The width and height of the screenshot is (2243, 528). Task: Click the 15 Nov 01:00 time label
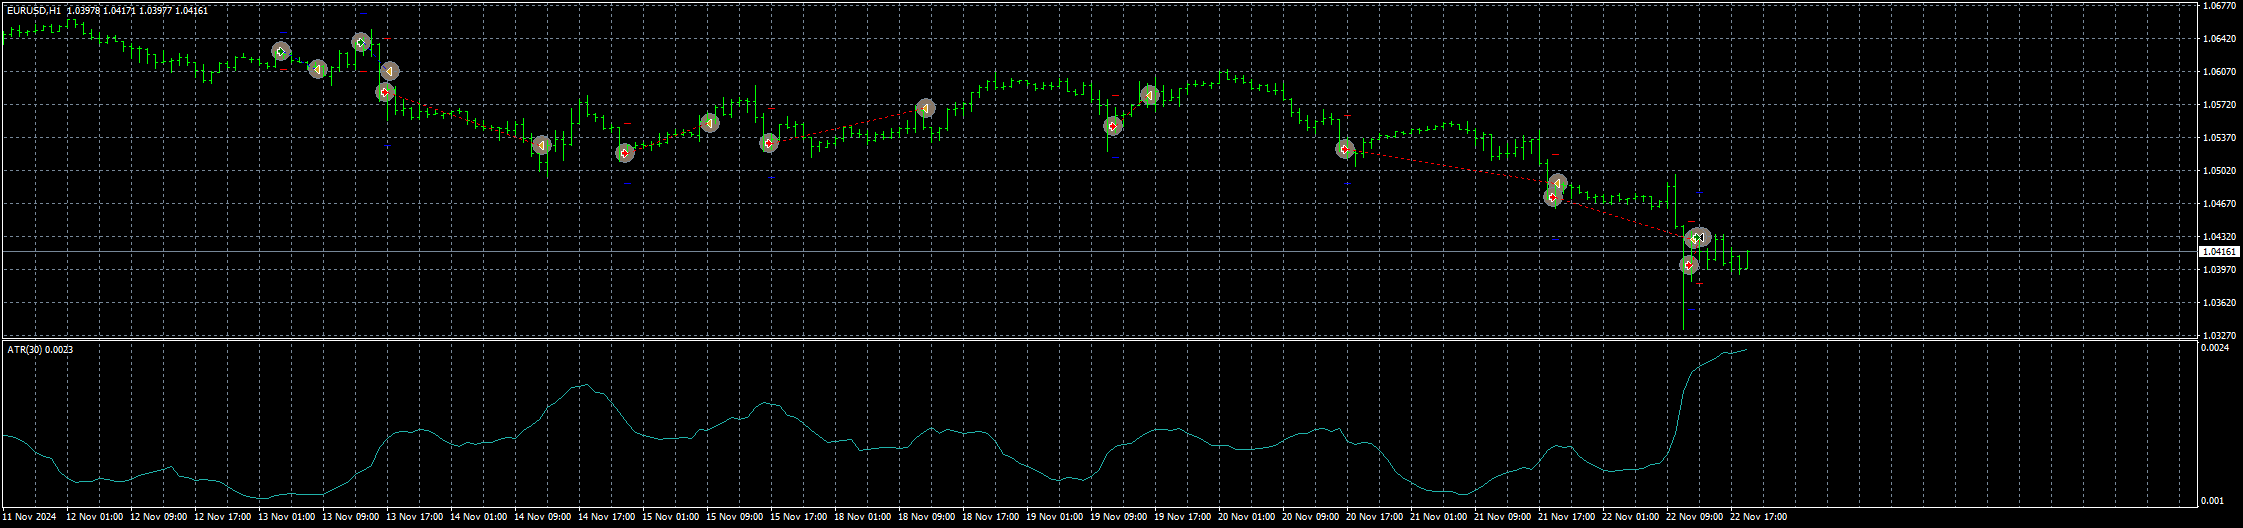point(670,517)
